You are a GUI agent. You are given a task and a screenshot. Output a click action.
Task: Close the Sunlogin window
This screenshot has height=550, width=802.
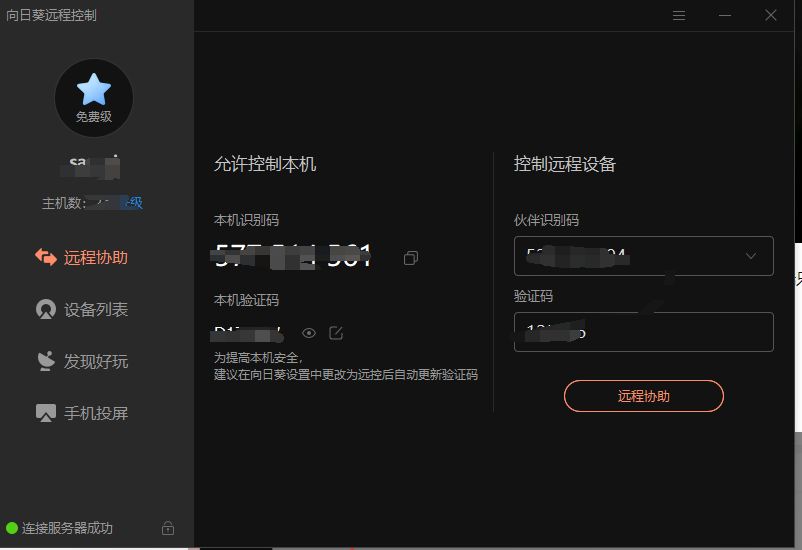click(x=771, y=15)
